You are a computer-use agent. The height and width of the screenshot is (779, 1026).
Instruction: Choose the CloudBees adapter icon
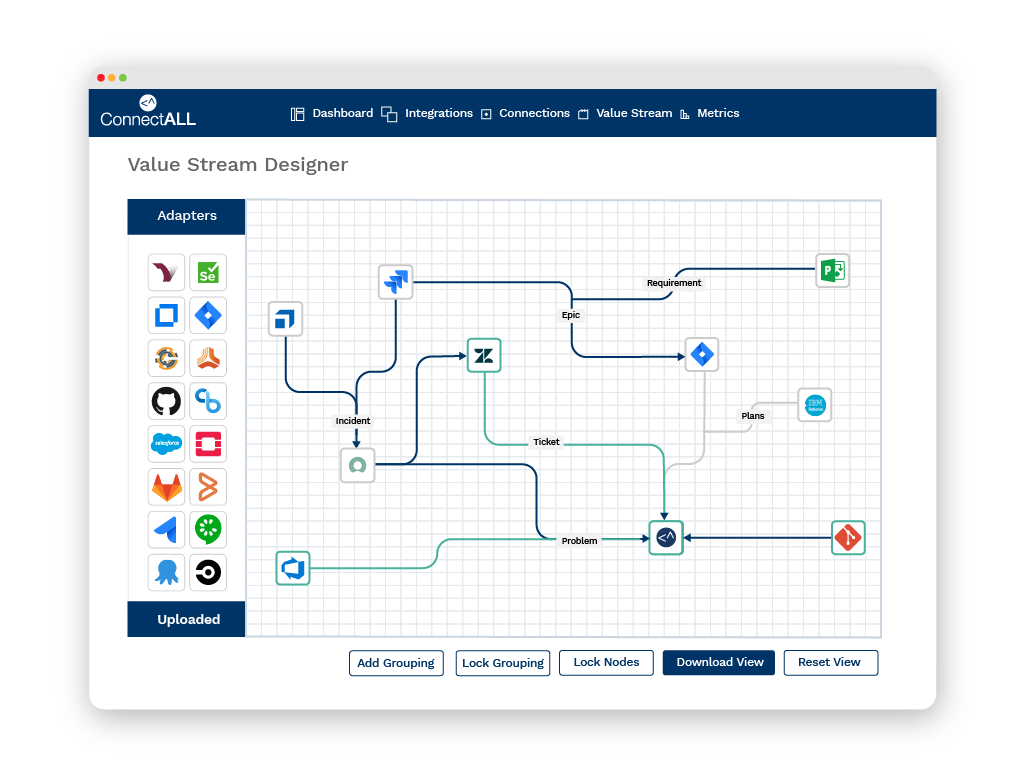(208, 401)
